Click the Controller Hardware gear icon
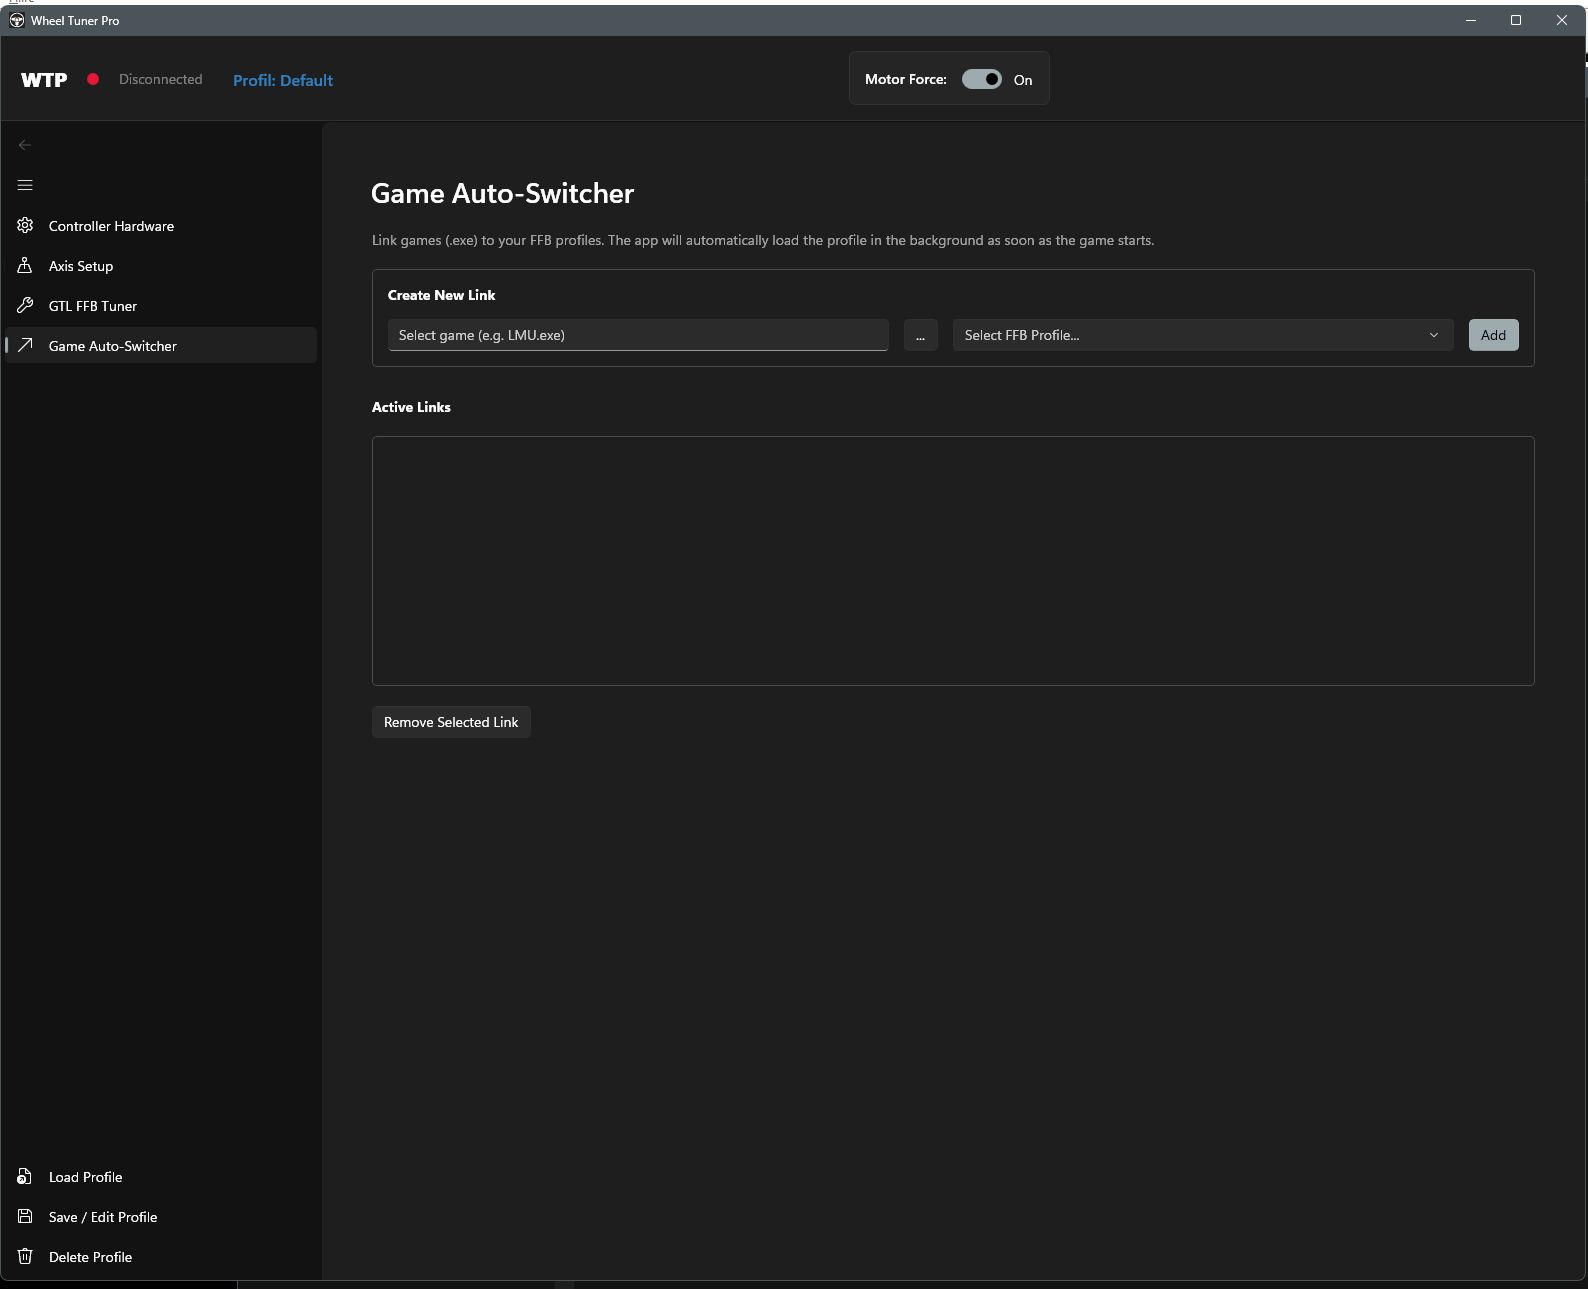This screenshot has width=1588, height=1289. [25, 225]
